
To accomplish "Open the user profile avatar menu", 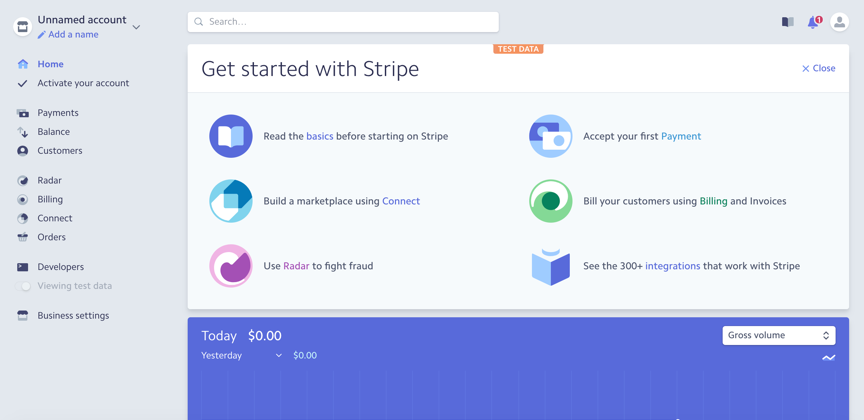I will tap(839, 22).
